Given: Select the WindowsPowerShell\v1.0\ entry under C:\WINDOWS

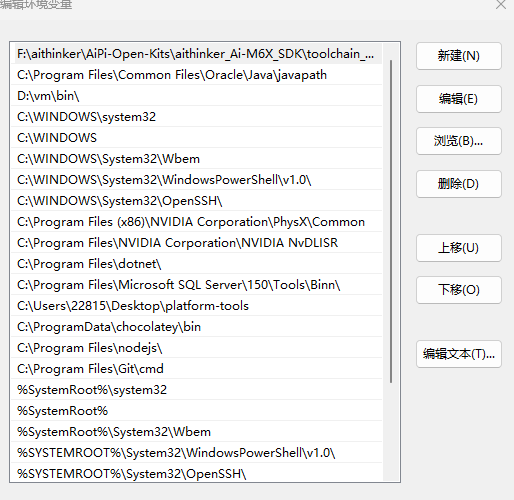Looking at the screenshot, I should coord(197,180).
